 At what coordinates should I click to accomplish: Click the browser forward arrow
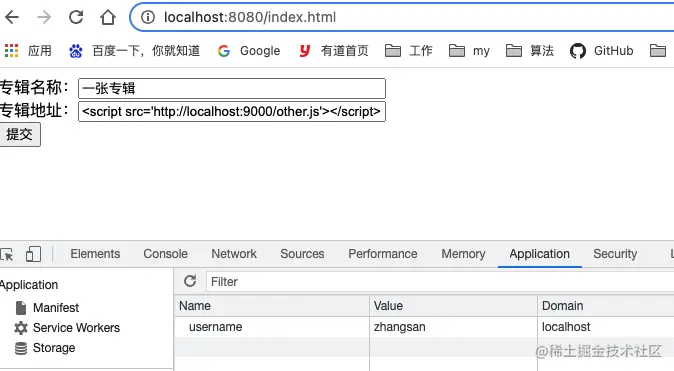(x=44, y=17)
